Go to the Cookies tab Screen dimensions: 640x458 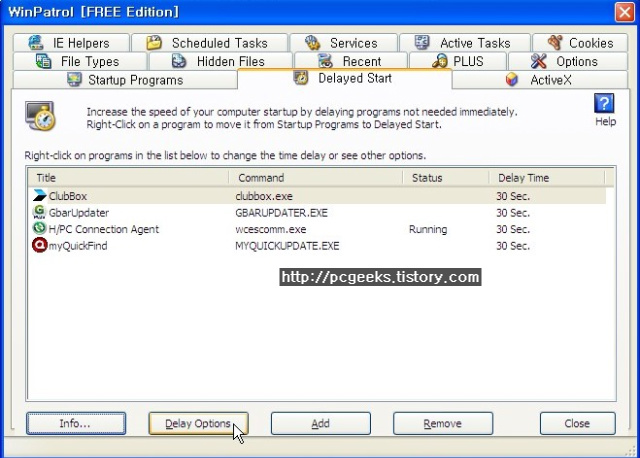tap(580, 42)
